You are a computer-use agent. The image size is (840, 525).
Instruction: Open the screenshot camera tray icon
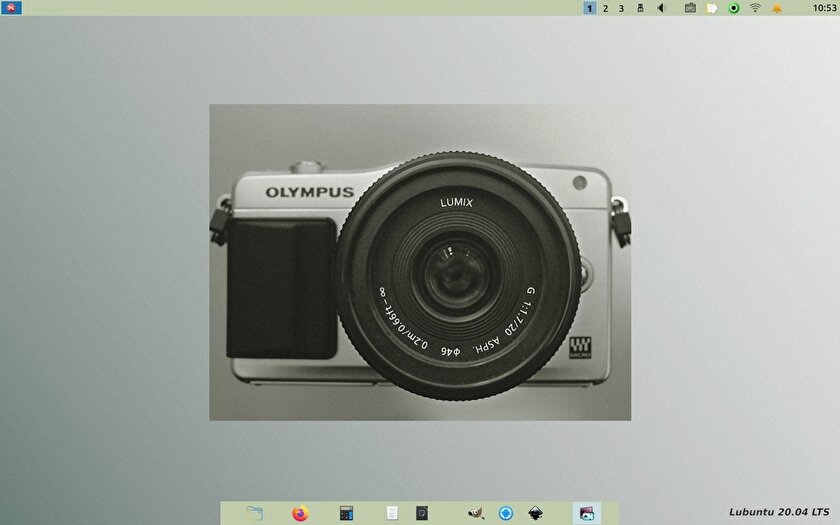690,8
